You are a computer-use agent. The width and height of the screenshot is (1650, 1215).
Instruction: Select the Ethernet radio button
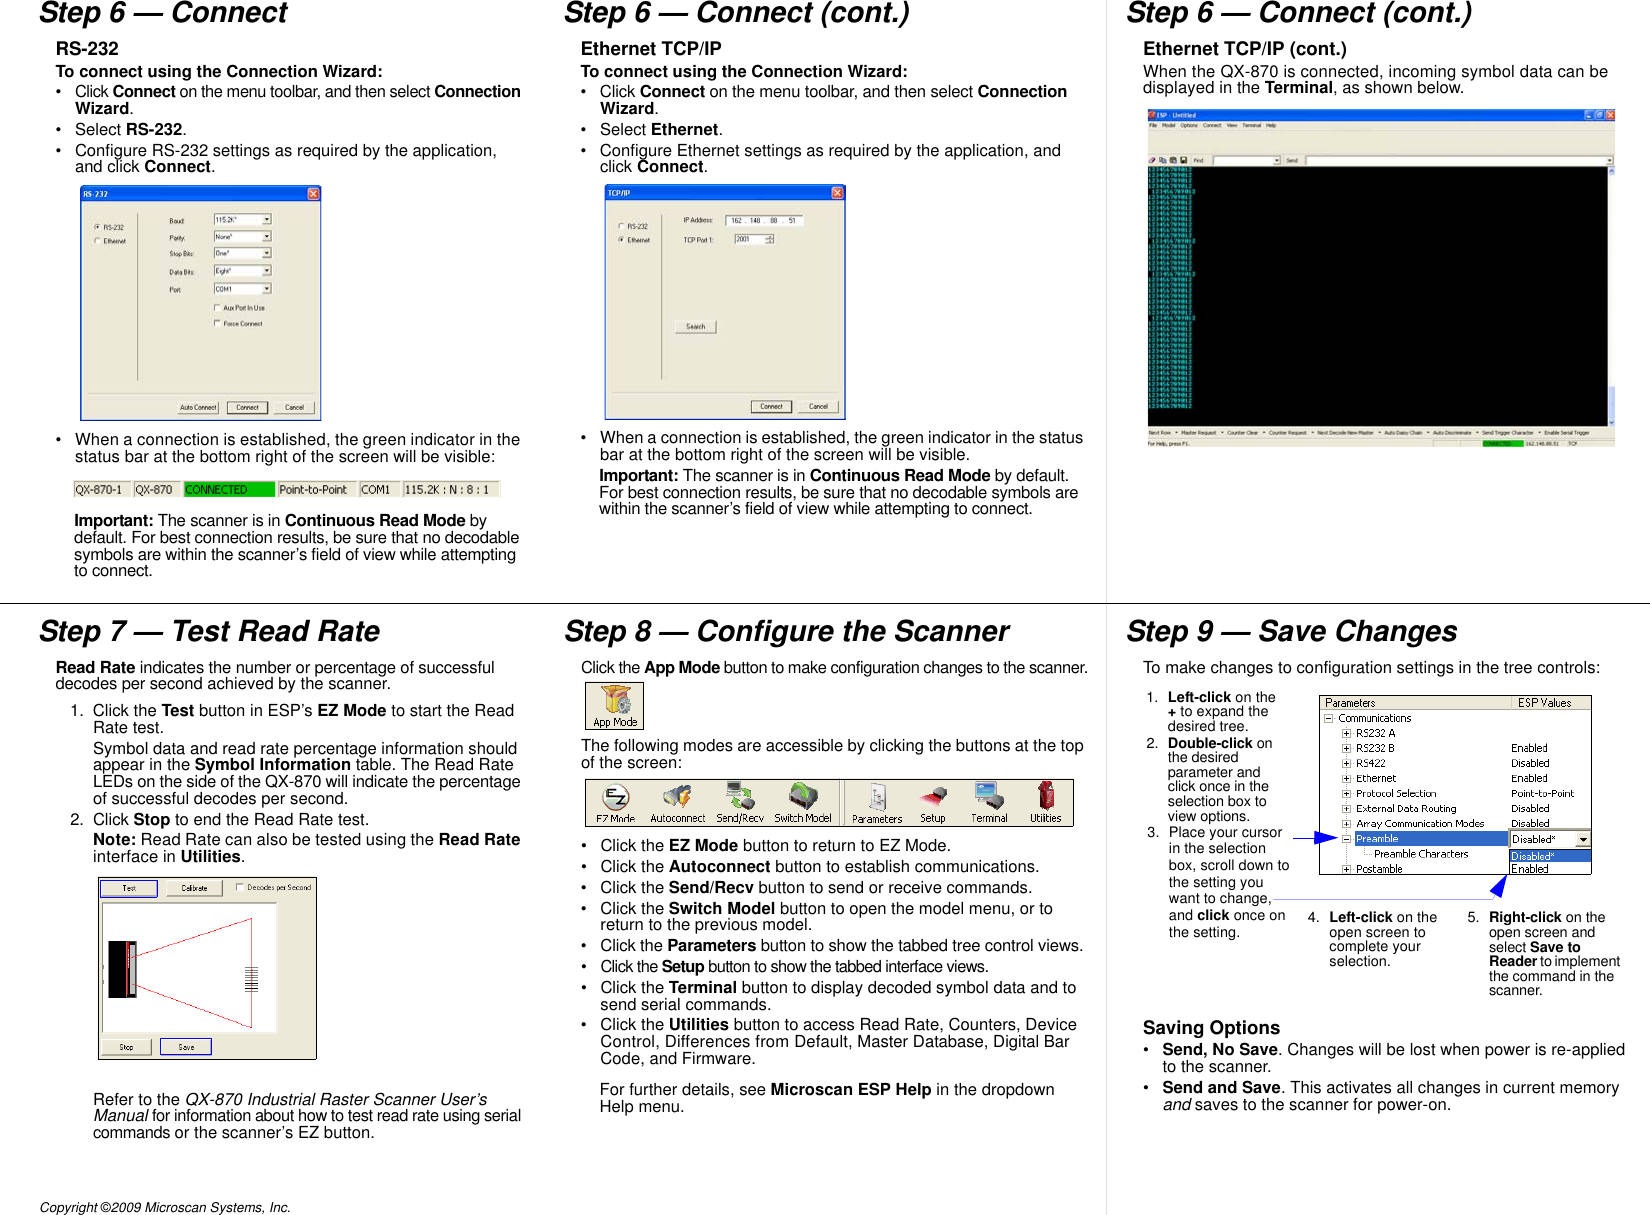coord(97,241)
